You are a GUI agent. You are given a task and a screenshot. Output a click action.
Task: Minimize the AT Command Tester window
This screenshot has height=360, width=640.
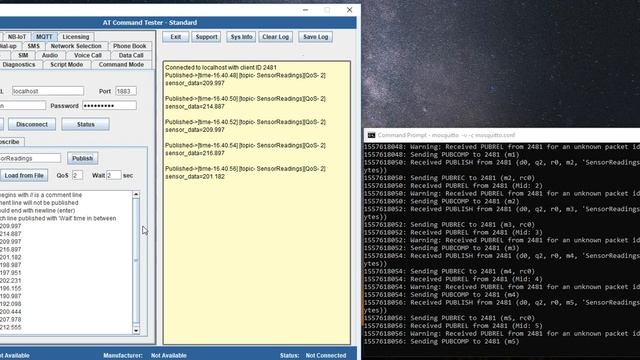[x=305, y=10]
